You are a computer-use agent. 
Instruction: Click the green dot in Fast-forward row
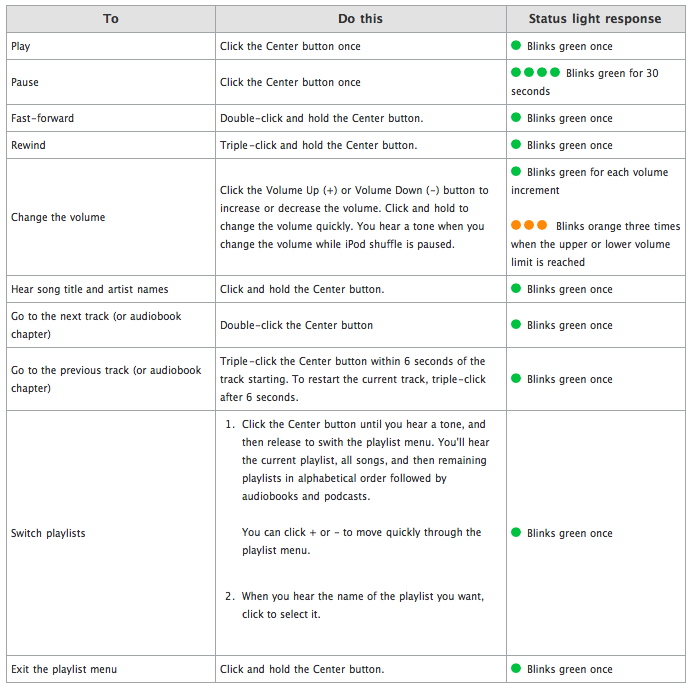517,118
